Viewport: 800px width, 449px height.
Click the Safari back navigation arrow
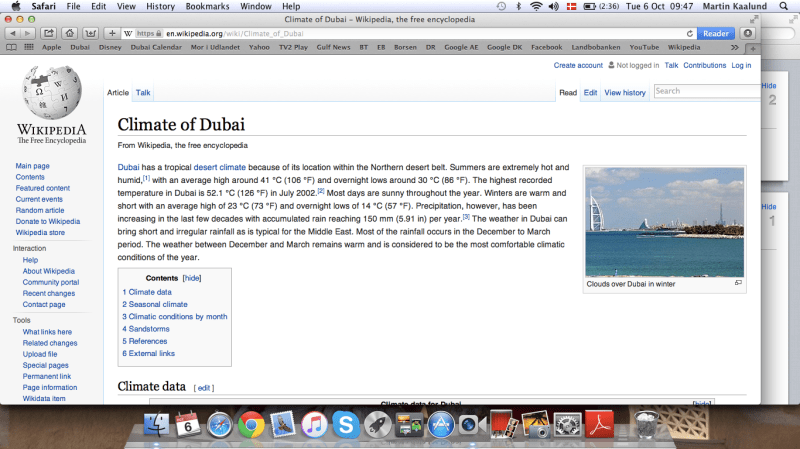click(x=11, y=33)
